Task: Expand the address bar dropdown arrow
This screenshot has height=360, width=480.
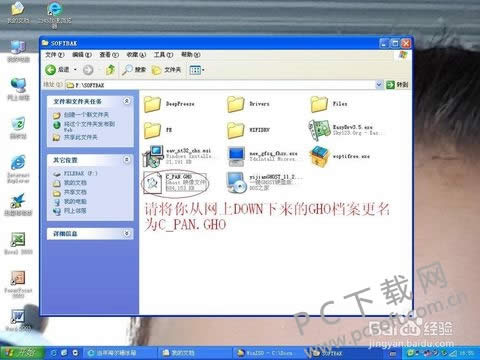Action: 379,85
